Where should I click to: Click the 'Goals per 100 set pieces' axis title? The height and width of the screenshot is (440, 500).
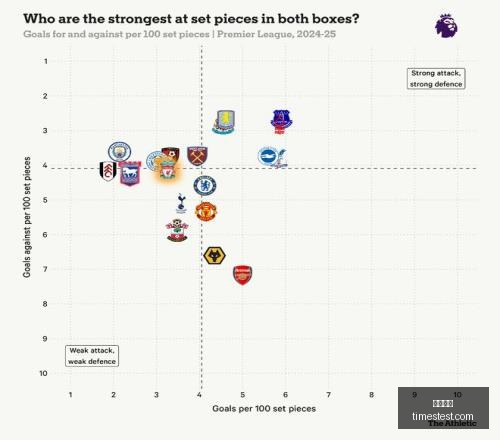pyautogui.click(x=264, y=409)
